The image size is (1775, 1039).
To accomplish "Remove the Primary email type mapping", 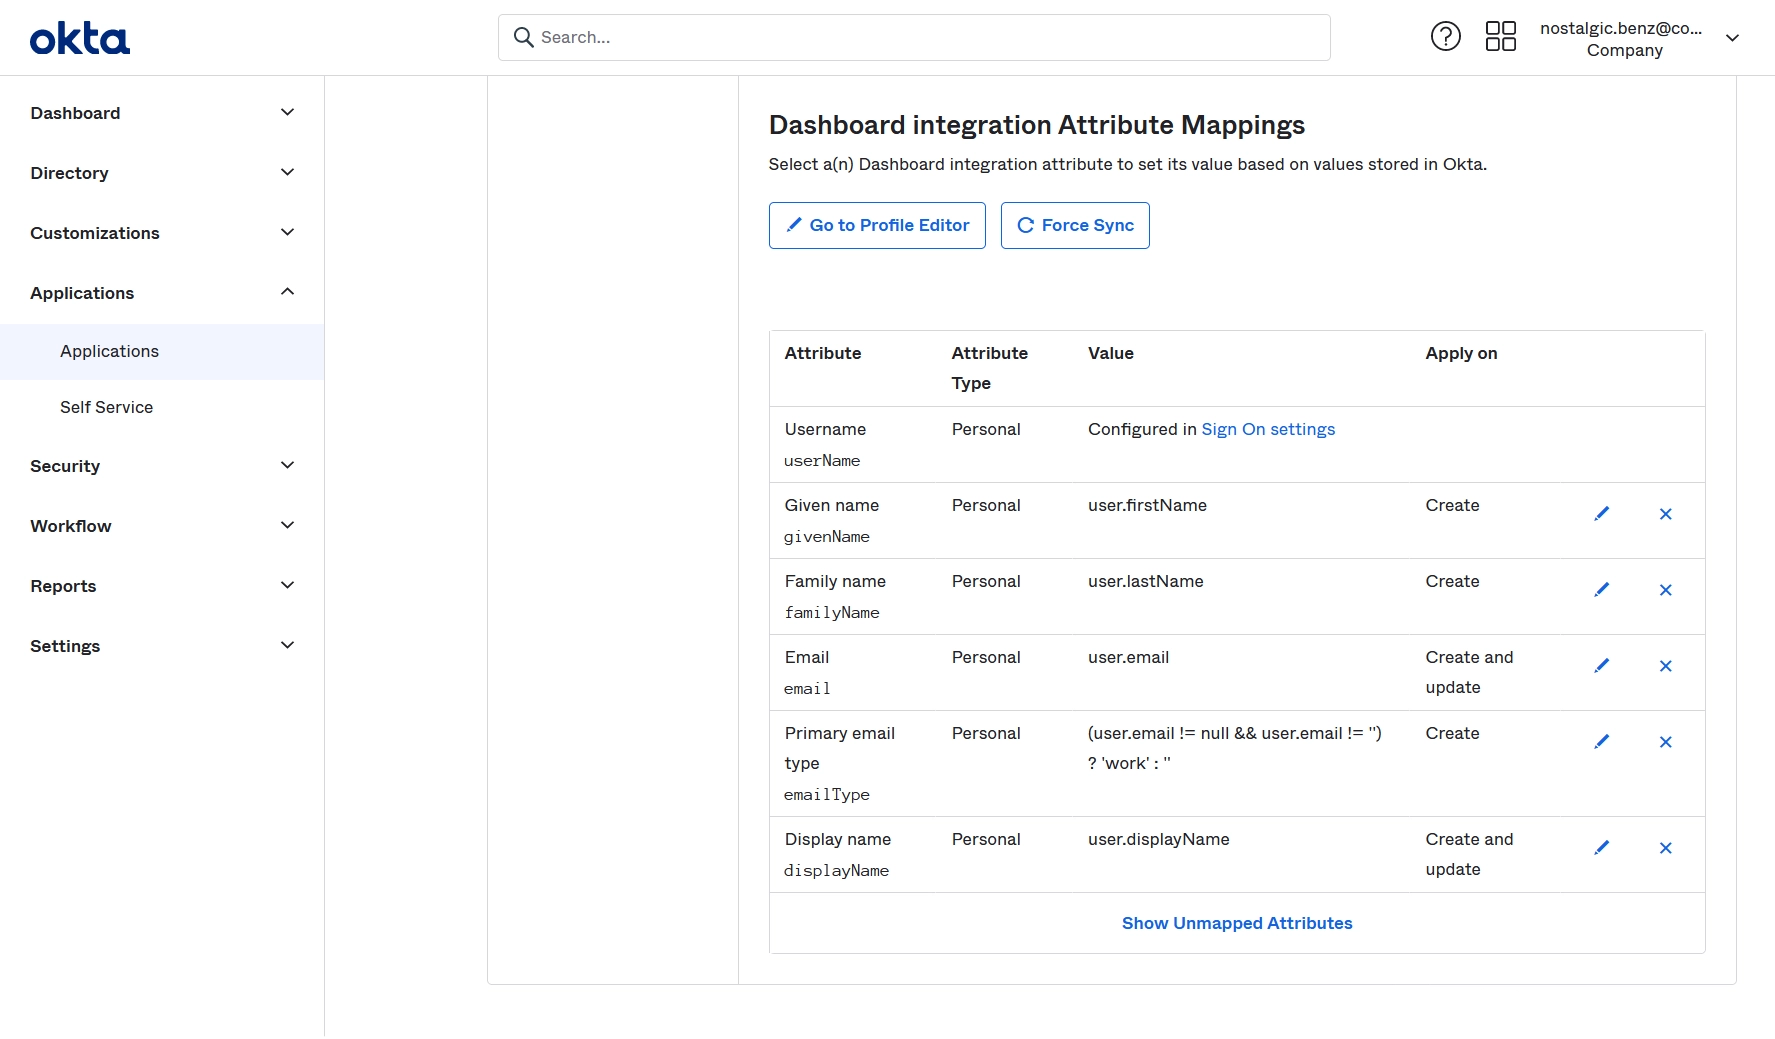I will (x=1665, y=742).
